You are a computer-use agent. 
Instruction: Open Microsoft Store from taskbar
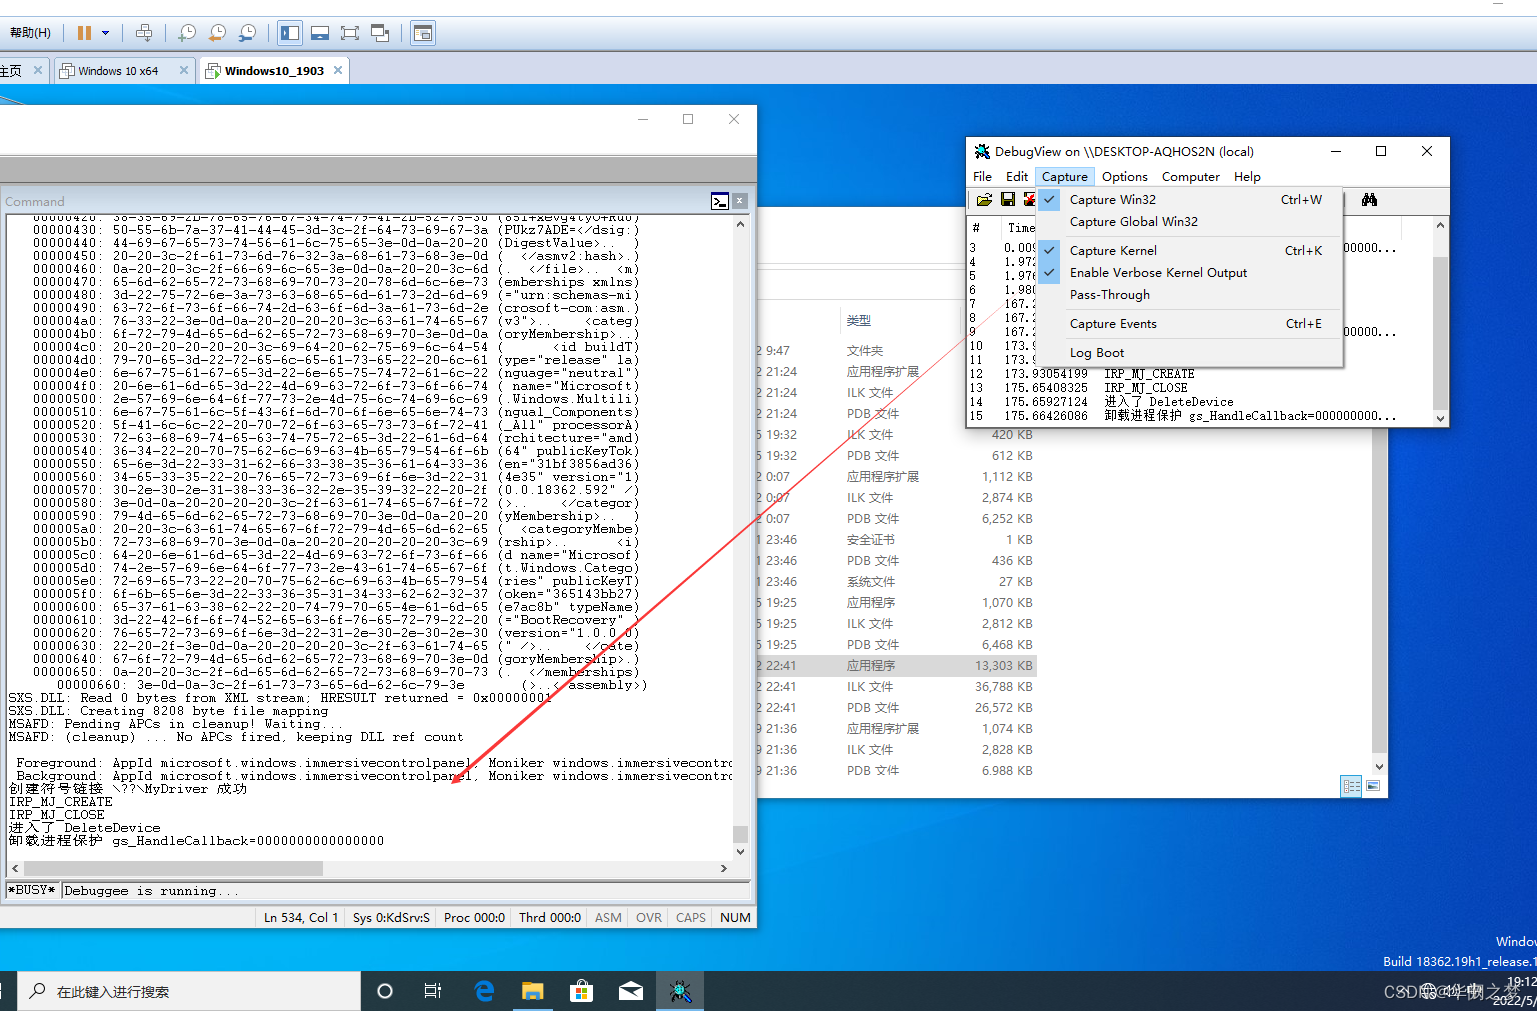click(581, 991)
